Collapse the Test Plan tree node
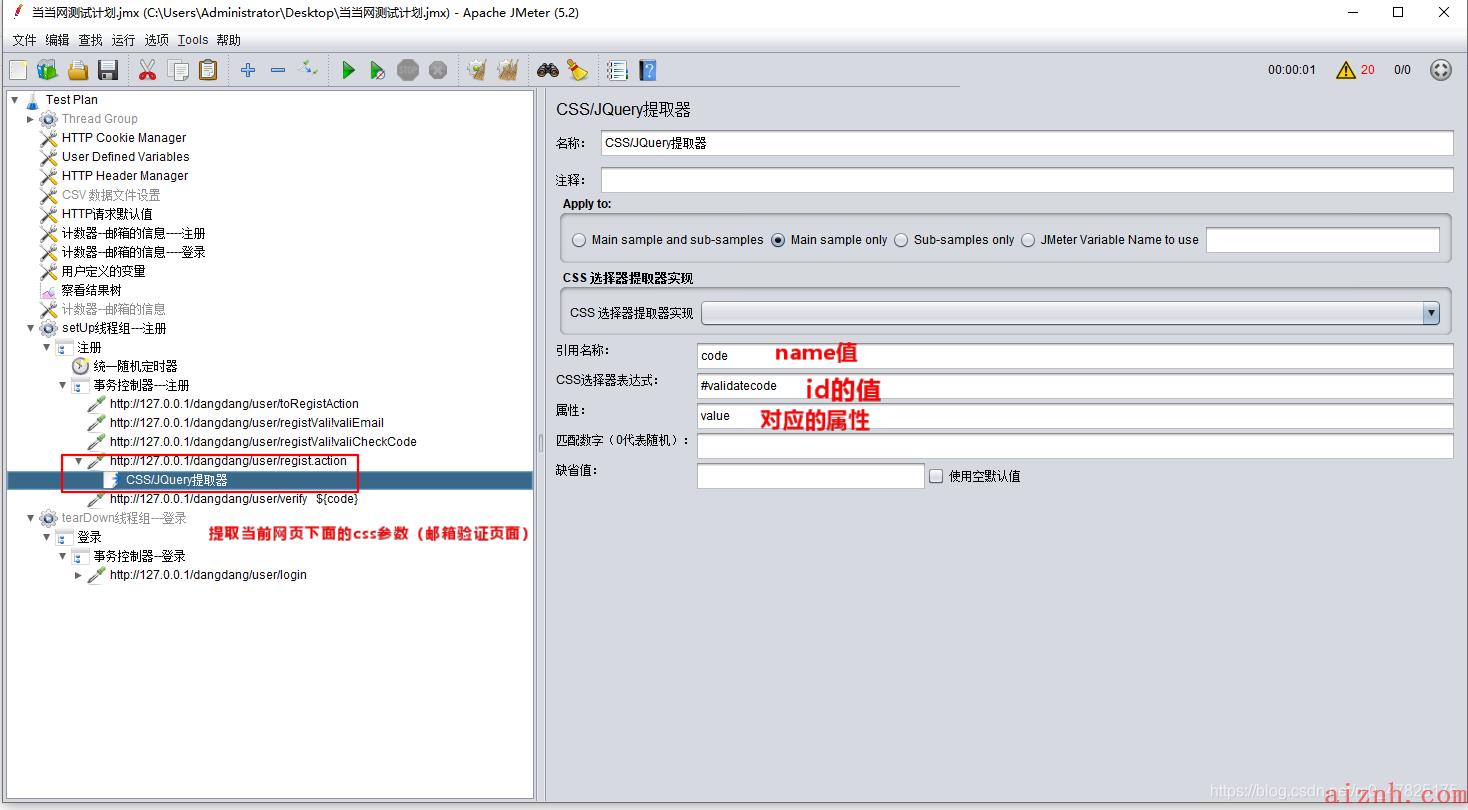This screenshot has width=1468, height=810. tap(15, 99)
